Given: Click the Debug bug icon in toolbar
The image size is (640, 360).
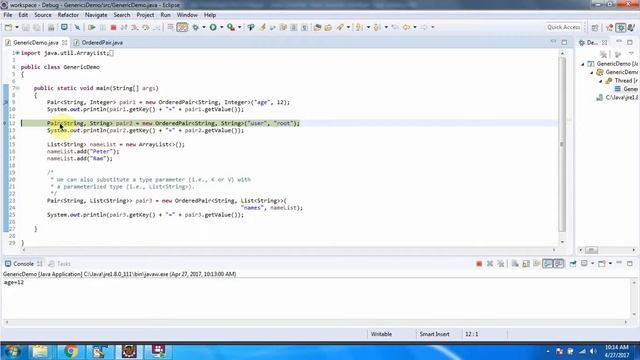Looking at the screenshot, I should click(x=196, y=27).
